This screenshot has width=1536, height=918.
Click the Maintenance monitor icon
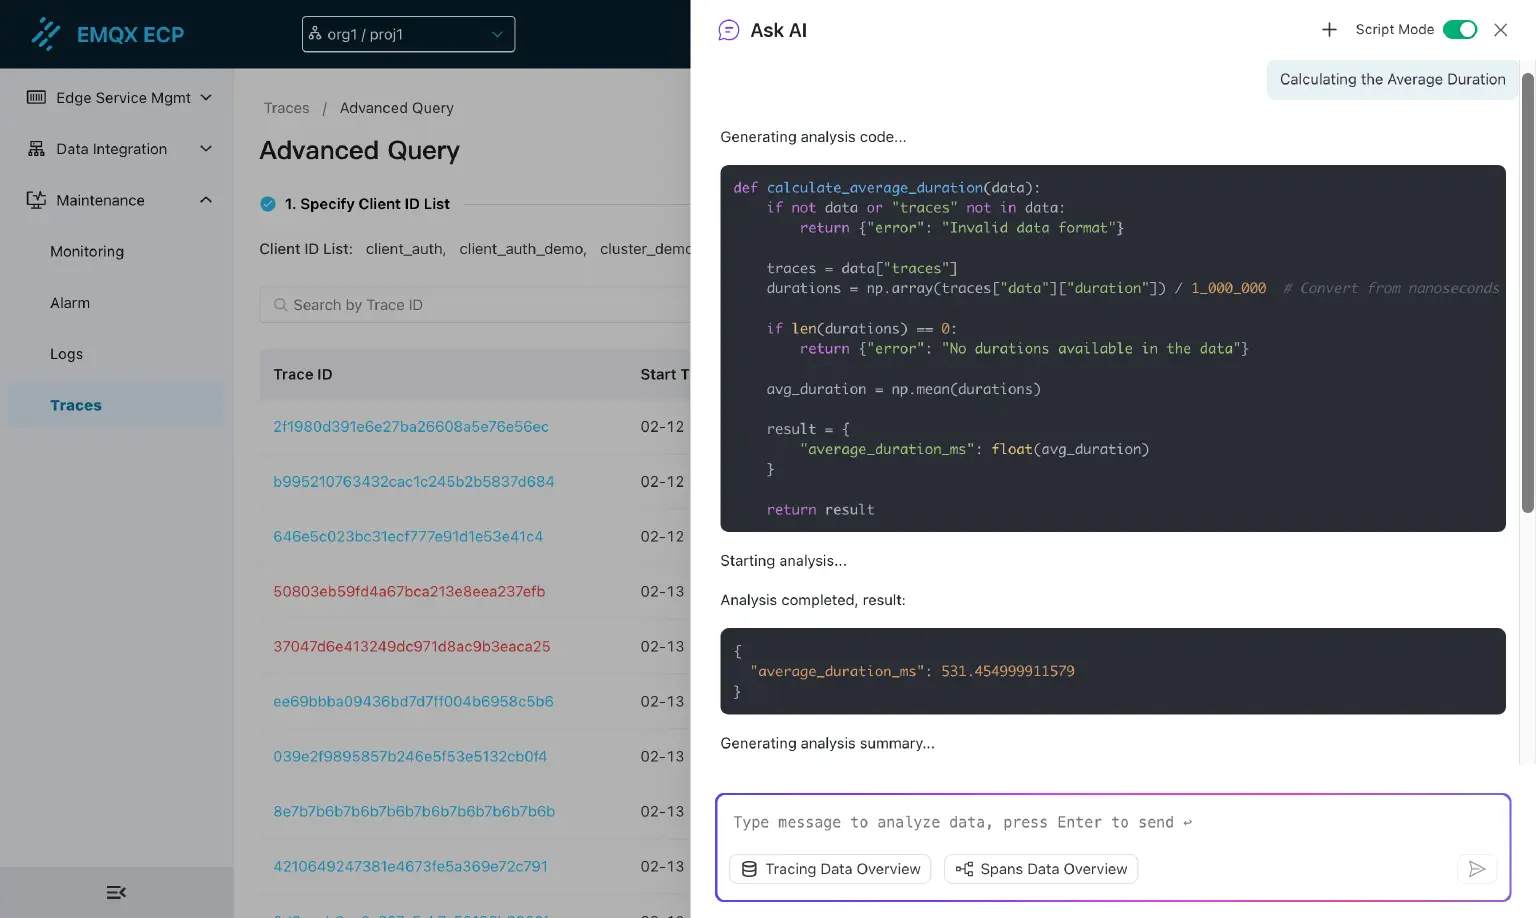[36, 200]
